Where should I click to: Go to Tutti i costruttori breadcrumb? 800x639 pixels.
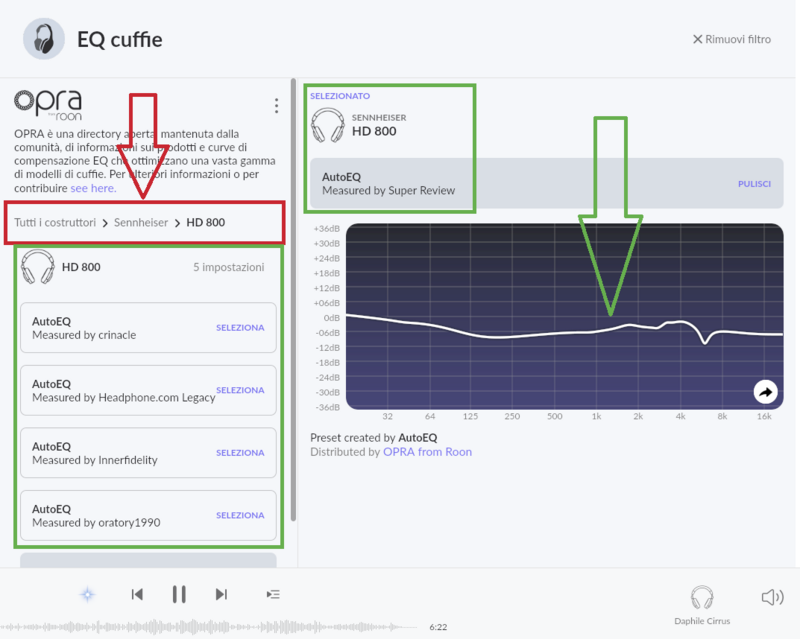pyautogui.click(x=54, y=222)
